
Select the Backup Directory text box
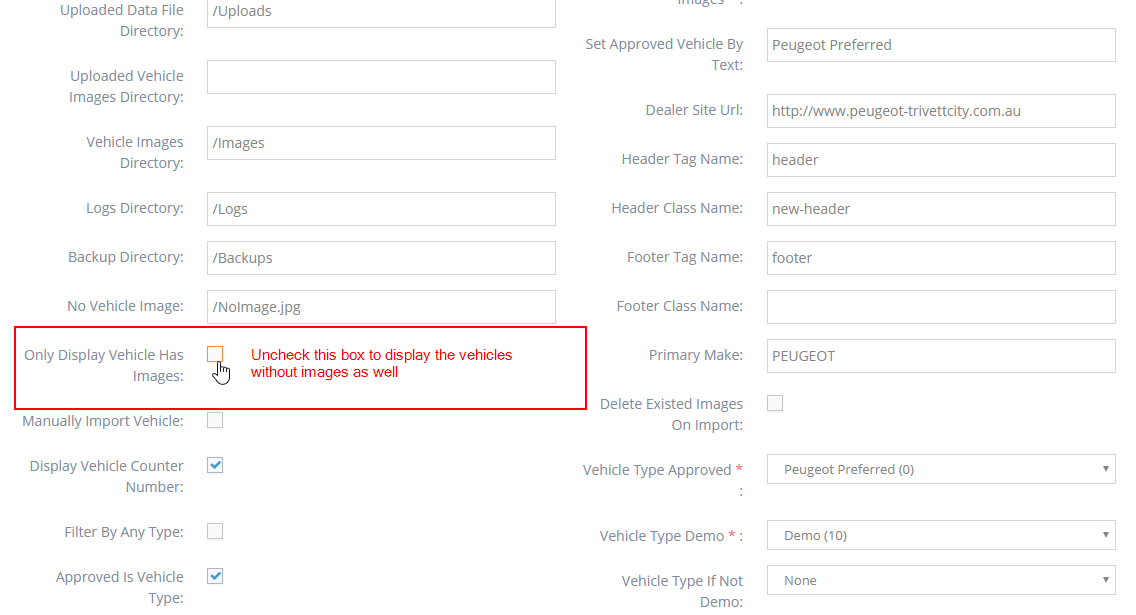[x=381, y=258]
